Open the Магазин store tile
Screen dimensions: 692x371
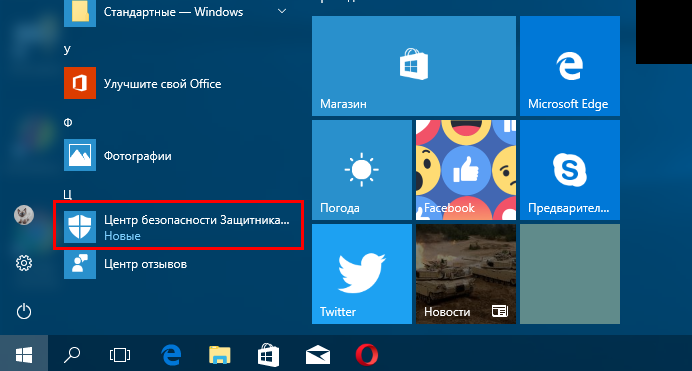point(414,66)
